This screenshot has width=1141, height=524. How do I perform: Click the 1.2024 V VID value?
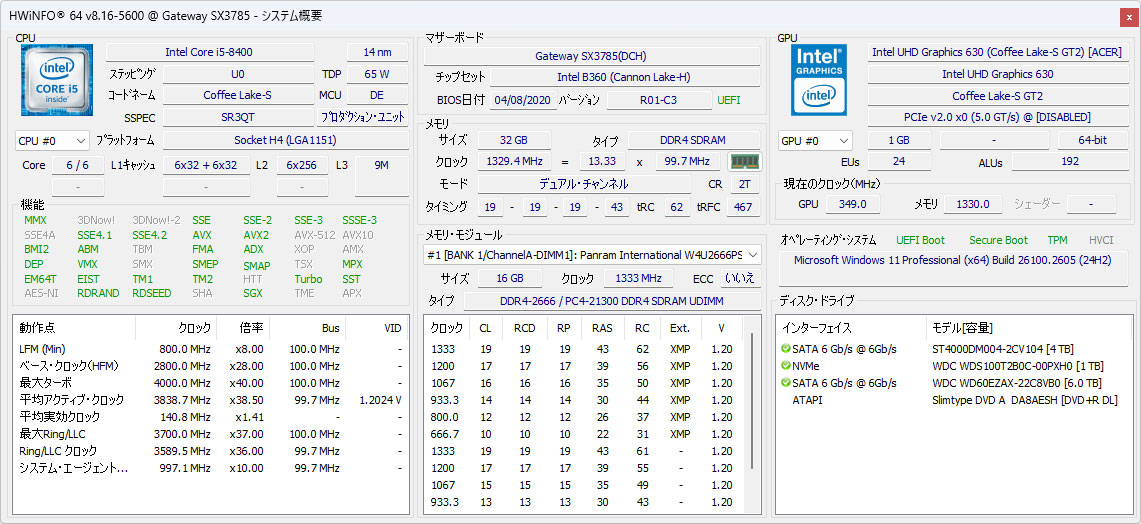tap(381, 400)
